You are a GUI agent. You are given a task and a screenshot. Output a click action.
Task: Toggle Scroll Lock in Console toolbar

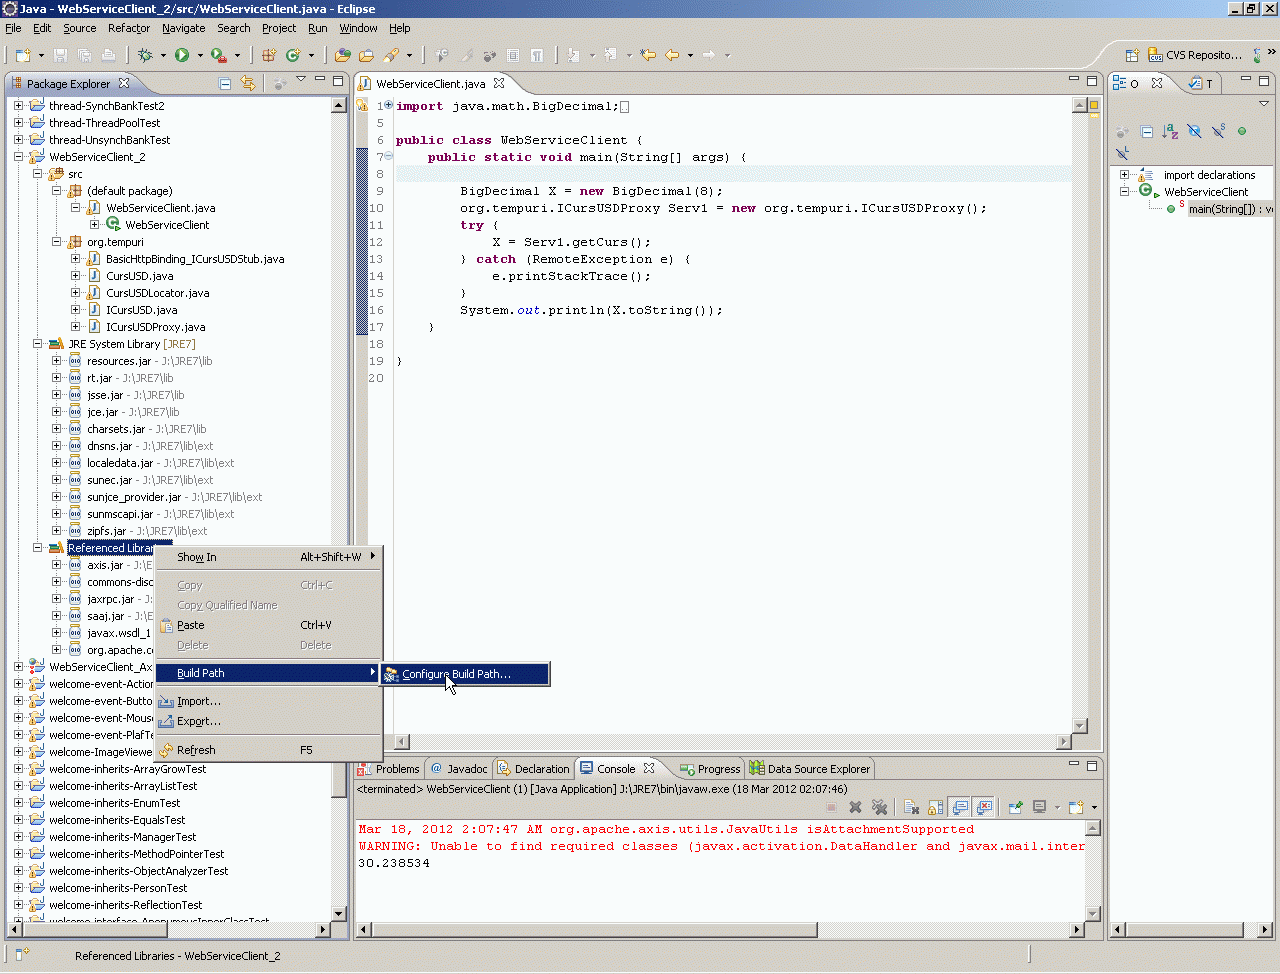tap(936, 807)
